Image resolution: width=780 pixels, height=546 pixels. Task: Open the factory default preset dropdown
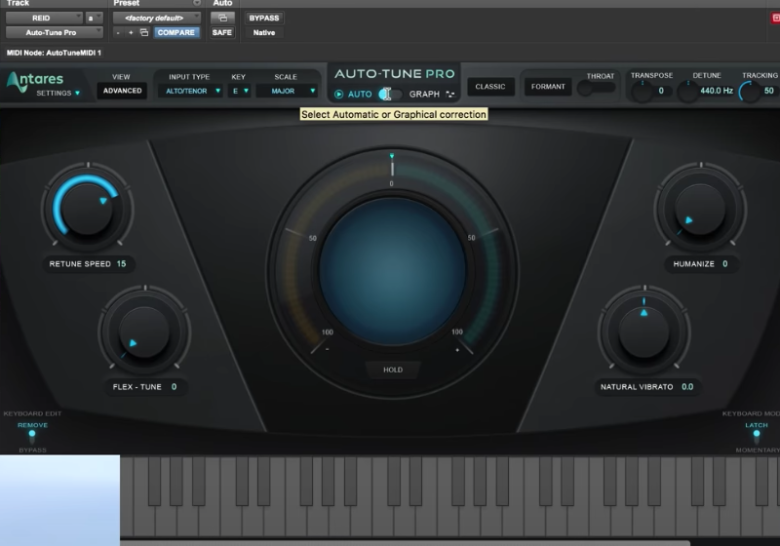(156, 18)
